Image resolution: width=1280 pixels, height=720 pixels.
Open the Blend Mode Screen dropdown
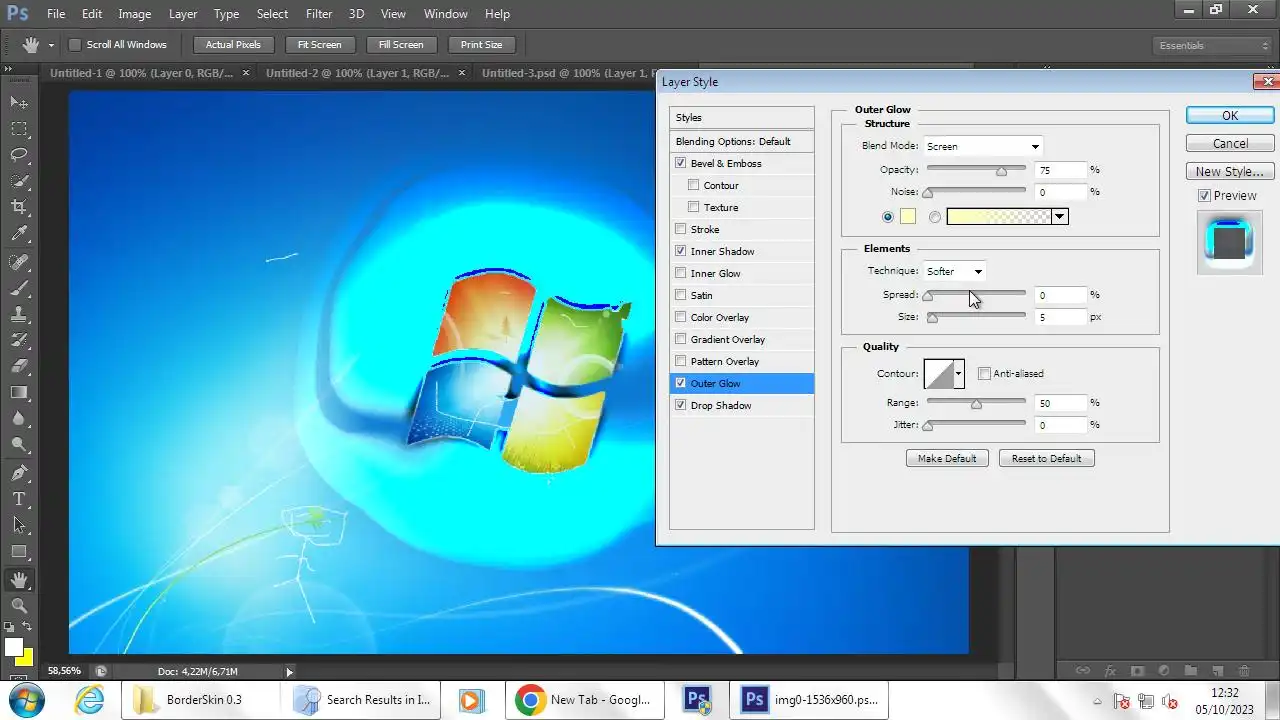982,146
